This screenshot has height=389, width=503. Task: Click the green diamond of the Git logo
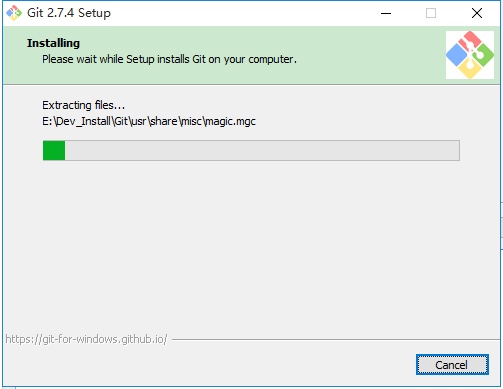[483, 55]
